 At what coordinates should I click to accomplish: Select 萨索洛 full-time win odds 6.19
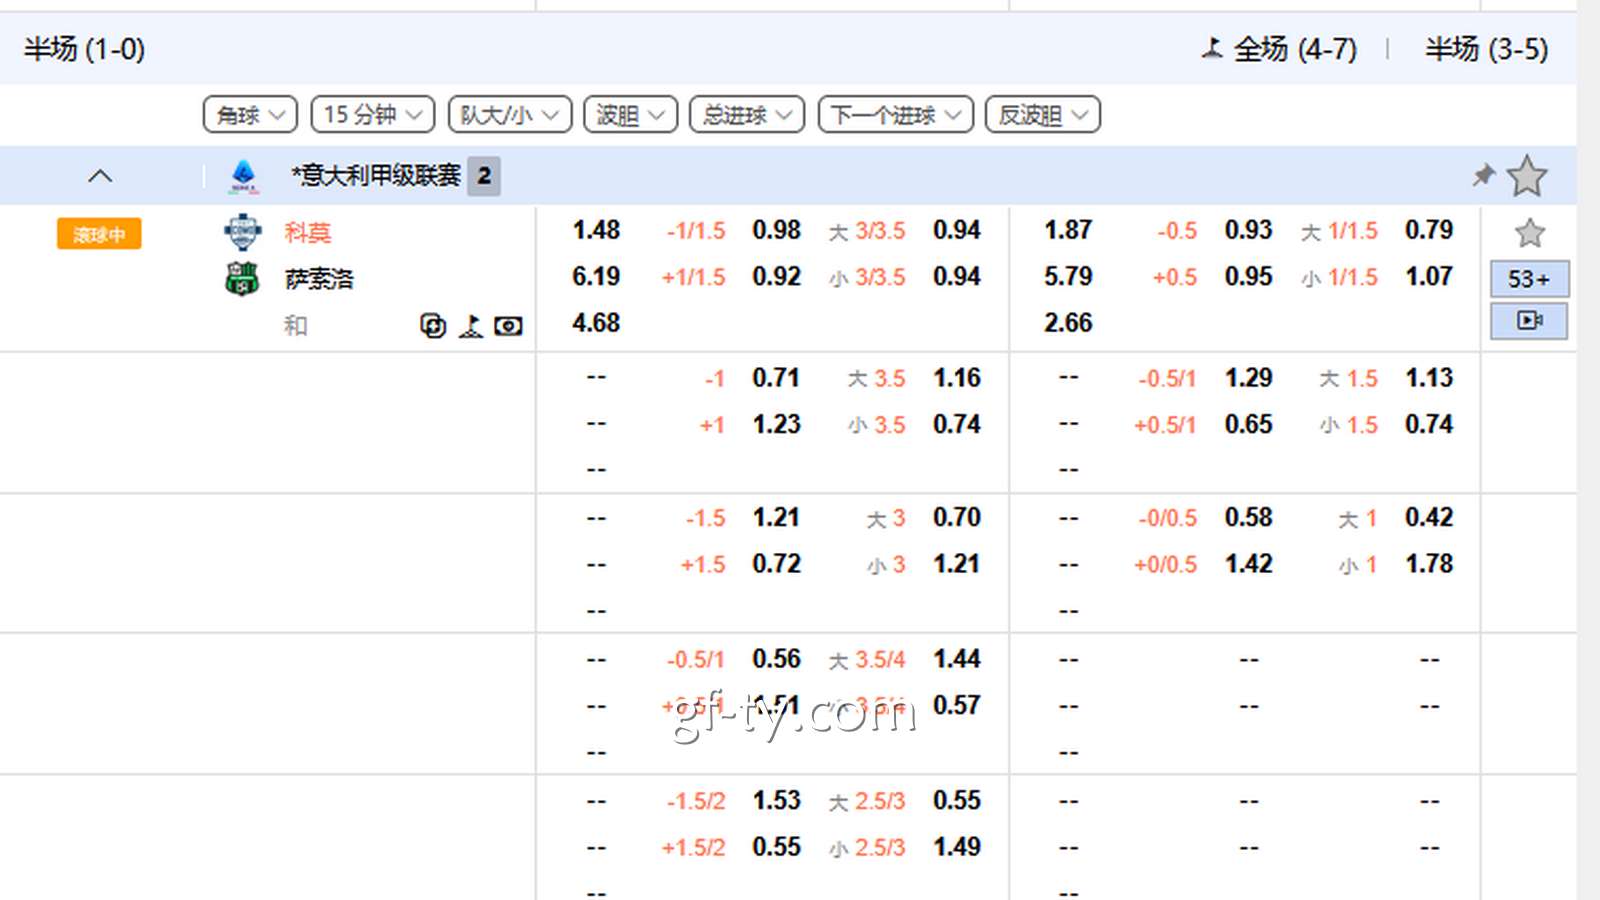coord(596,276)
